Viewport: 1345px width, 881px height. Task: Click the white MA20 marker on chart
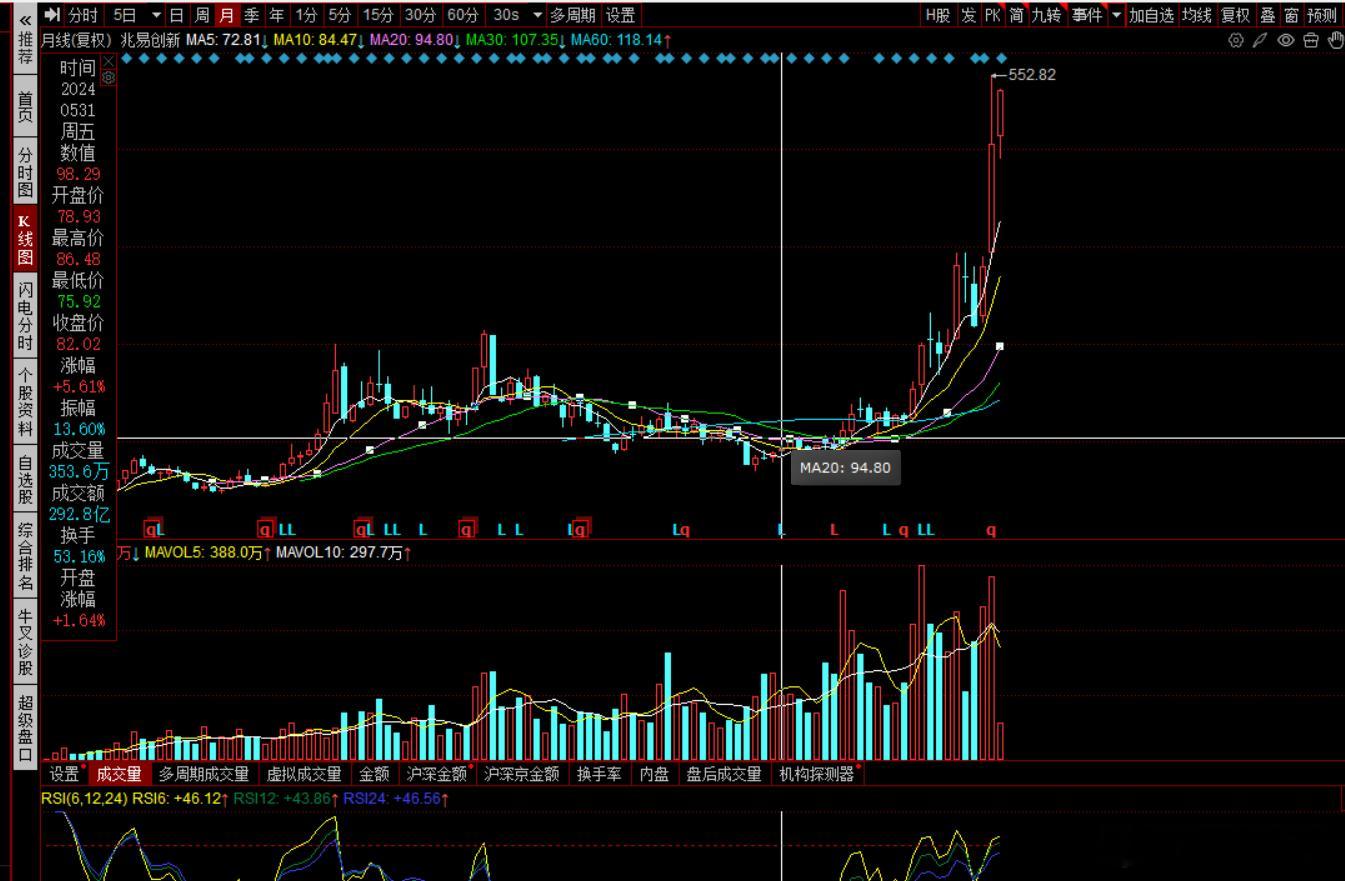(999, 346)
